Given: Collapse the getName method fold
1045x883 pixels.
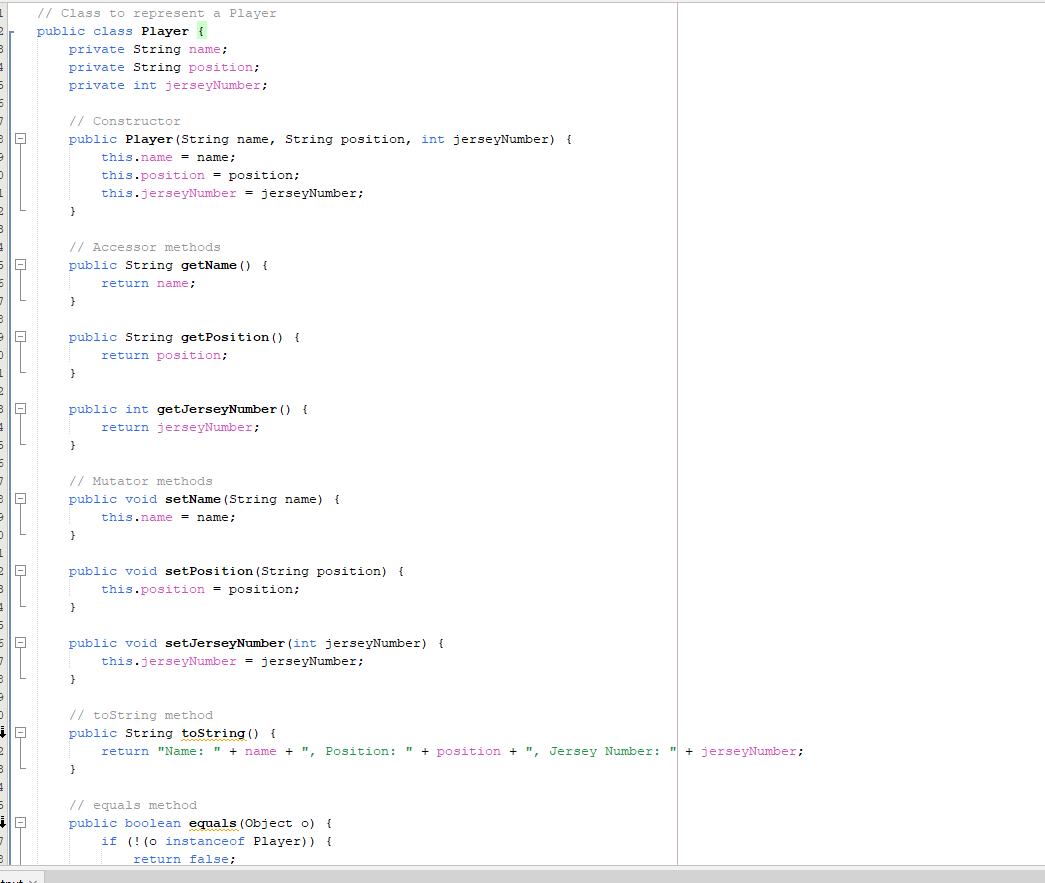Looking at the screenshot, I should pyautogui.click(x=20, y=265).
